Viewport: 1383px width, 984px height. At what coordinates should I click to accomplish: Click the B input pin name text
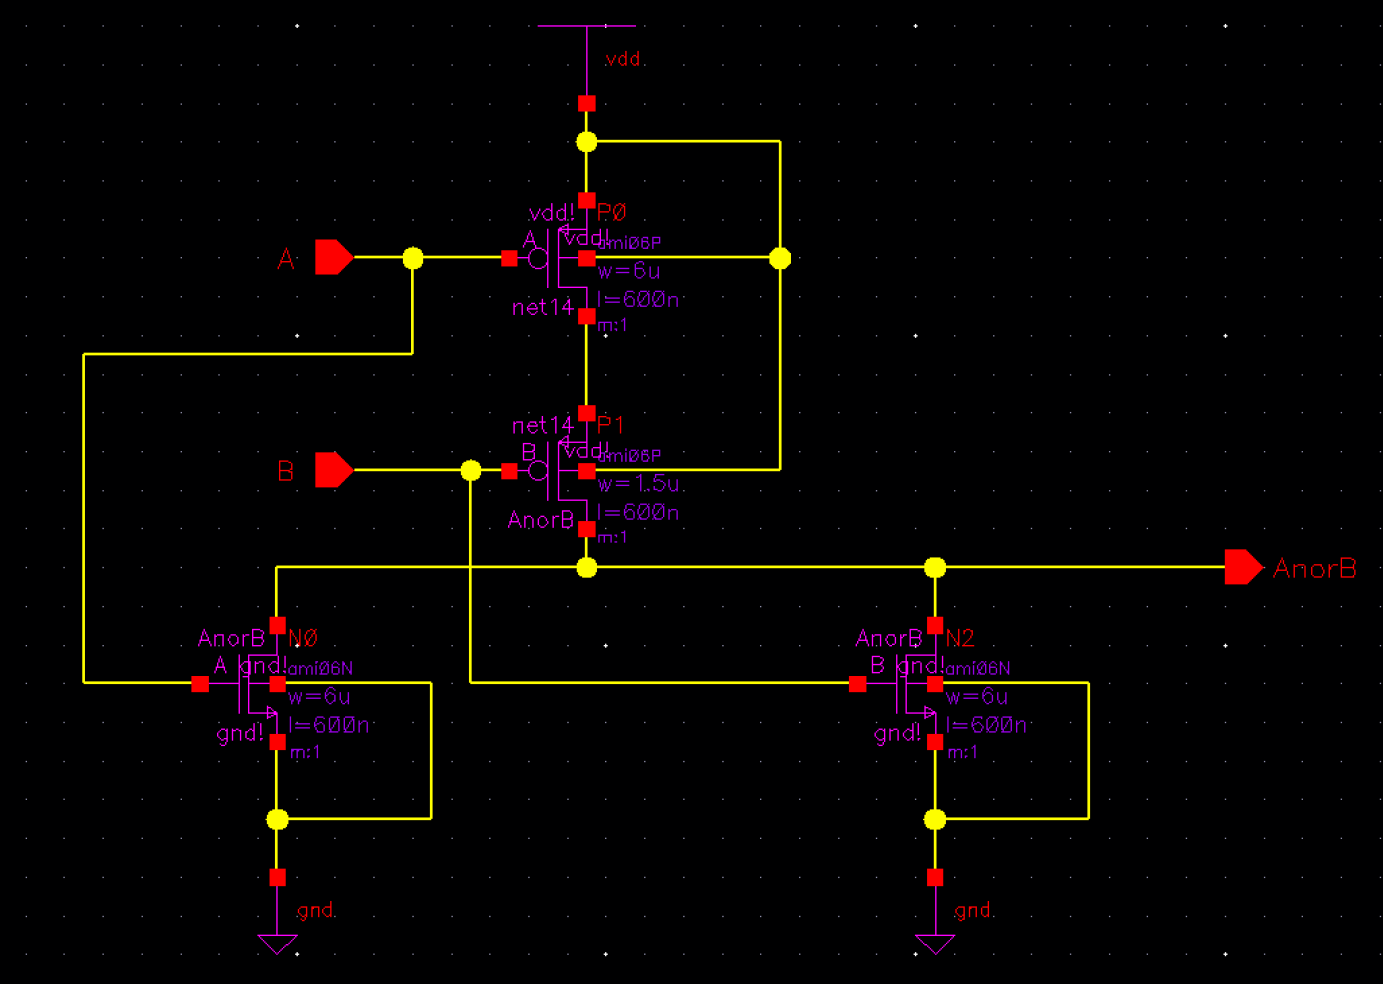click(286, 471)
